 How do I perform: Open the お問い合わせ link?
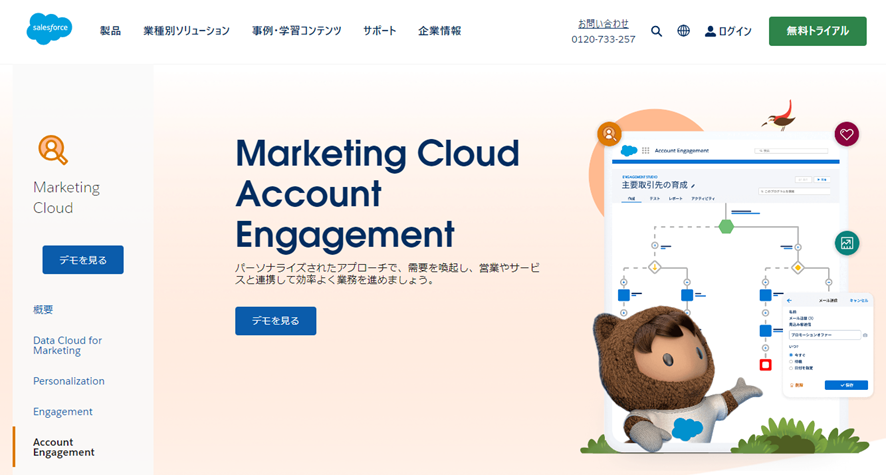click(603, 24)
